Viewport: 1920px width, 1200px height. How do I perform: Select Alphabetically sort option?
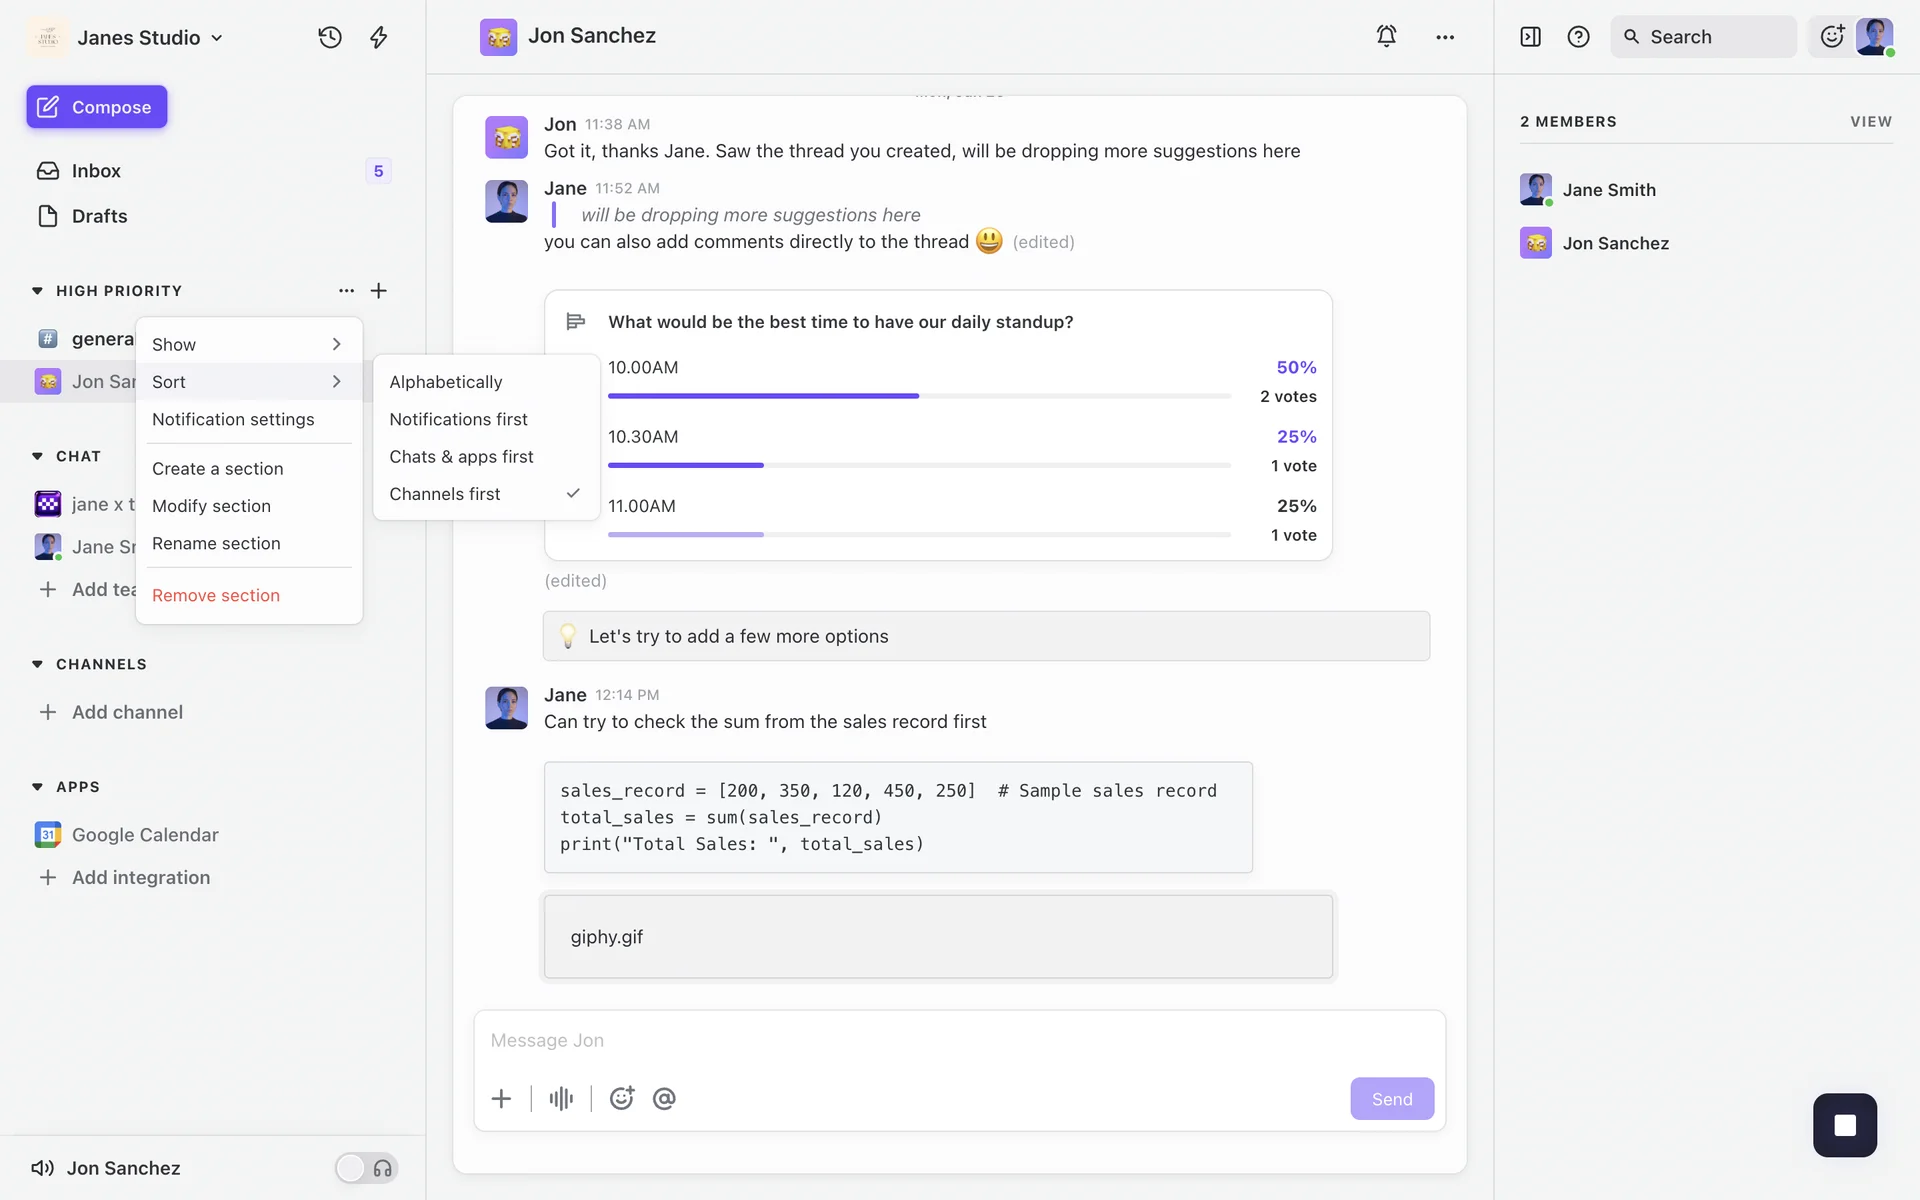coord(446,382)
